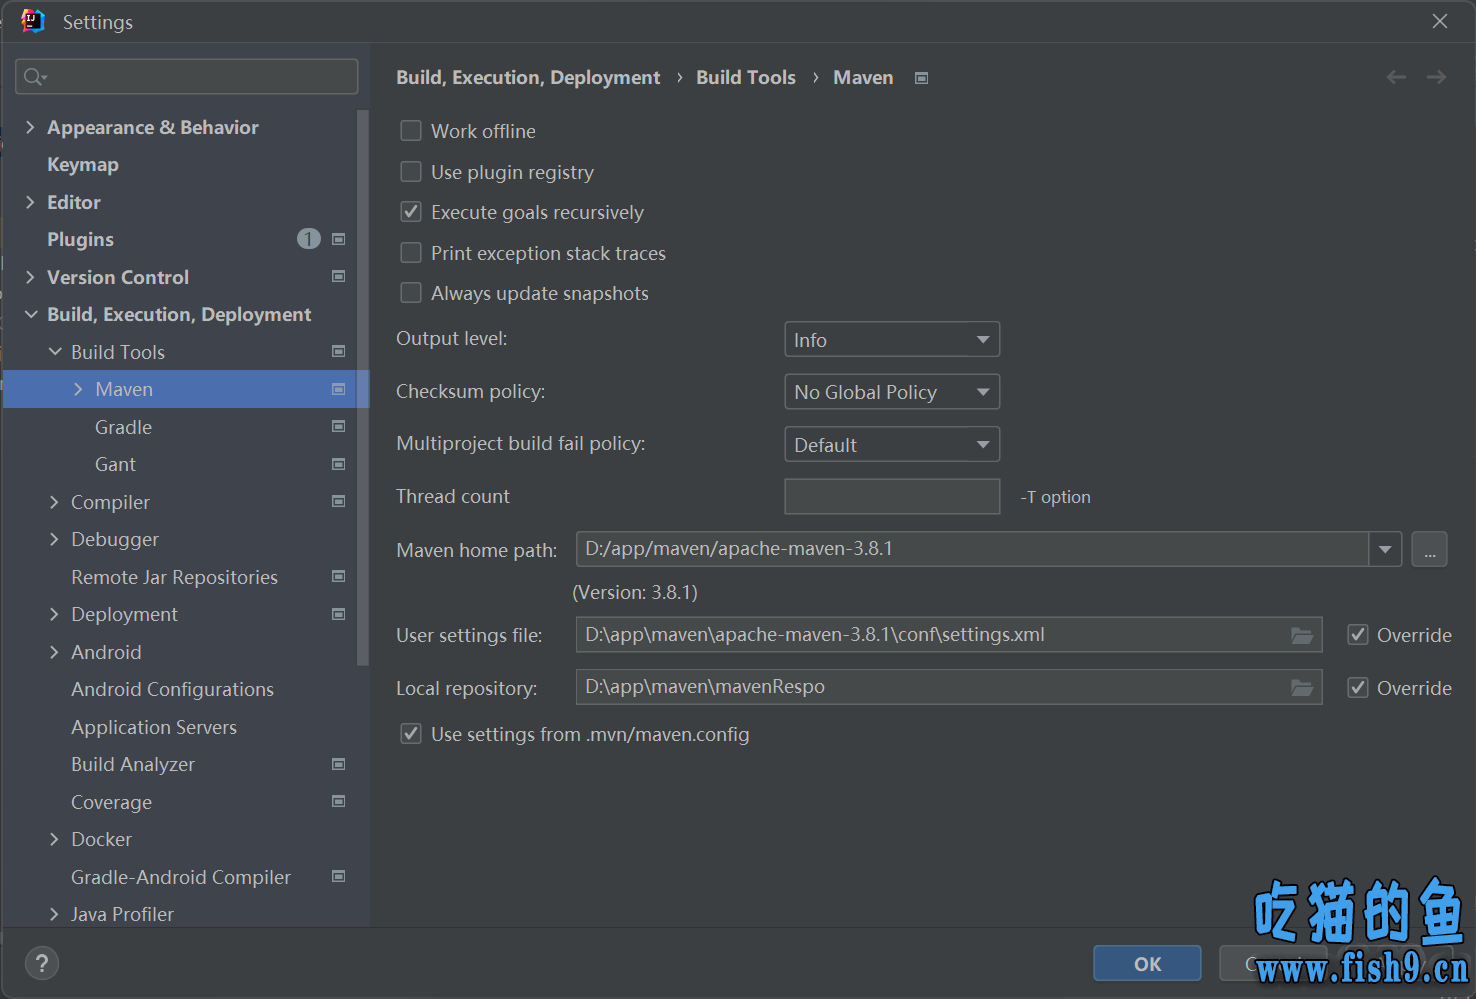1476x999 pixels.
Task: Open Application Servers settings
Action: (154, 727)
